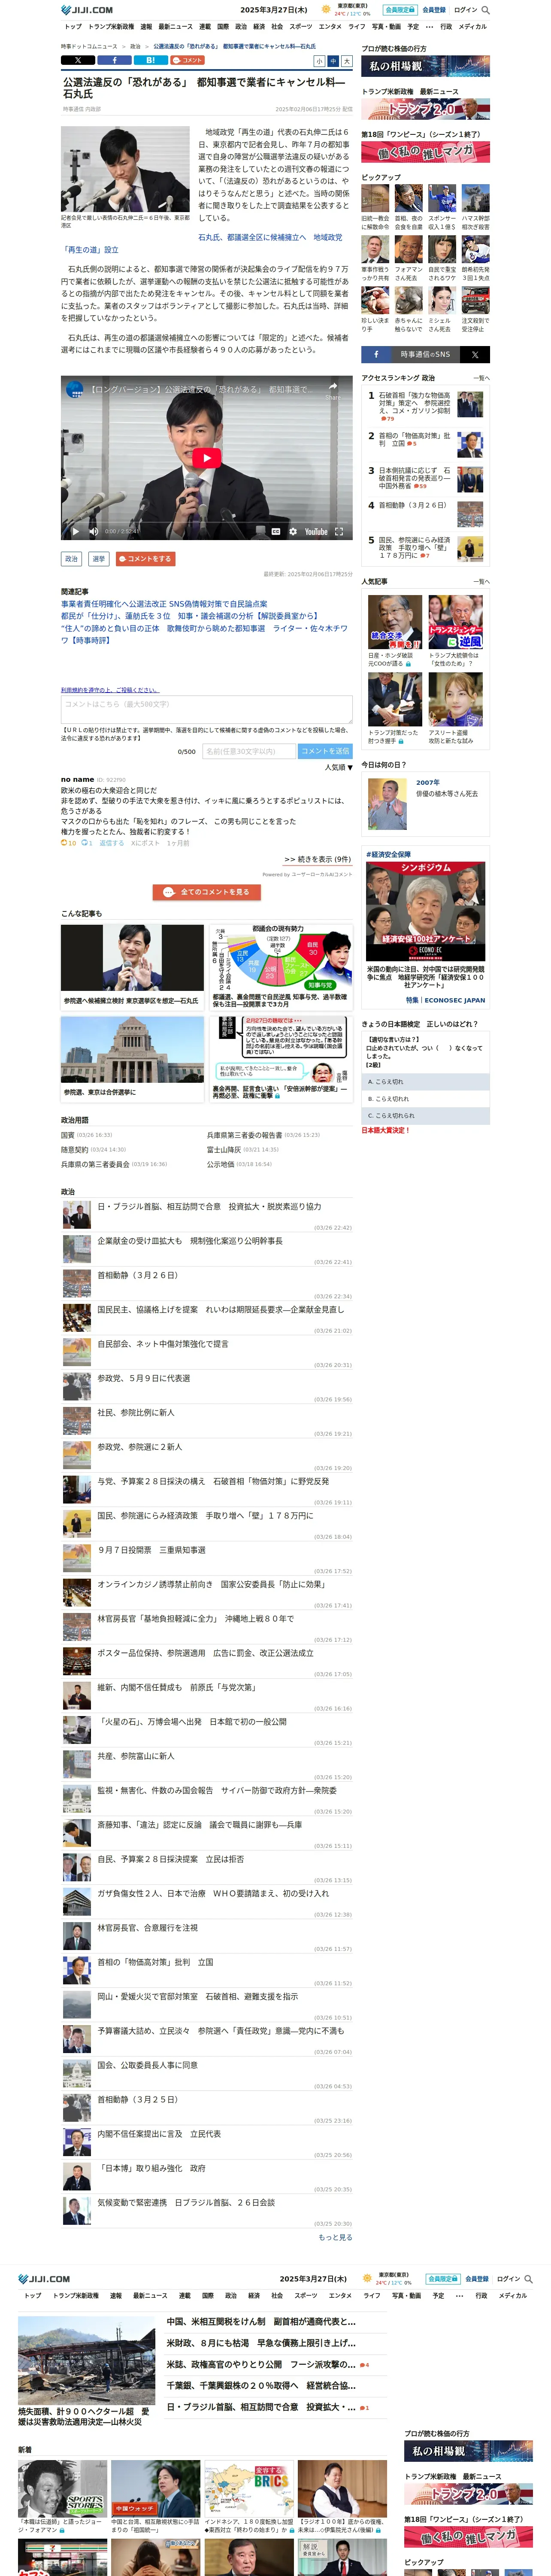Share article on Hatena Bookmark
The image size is (551, 2576).
[150, 60]
